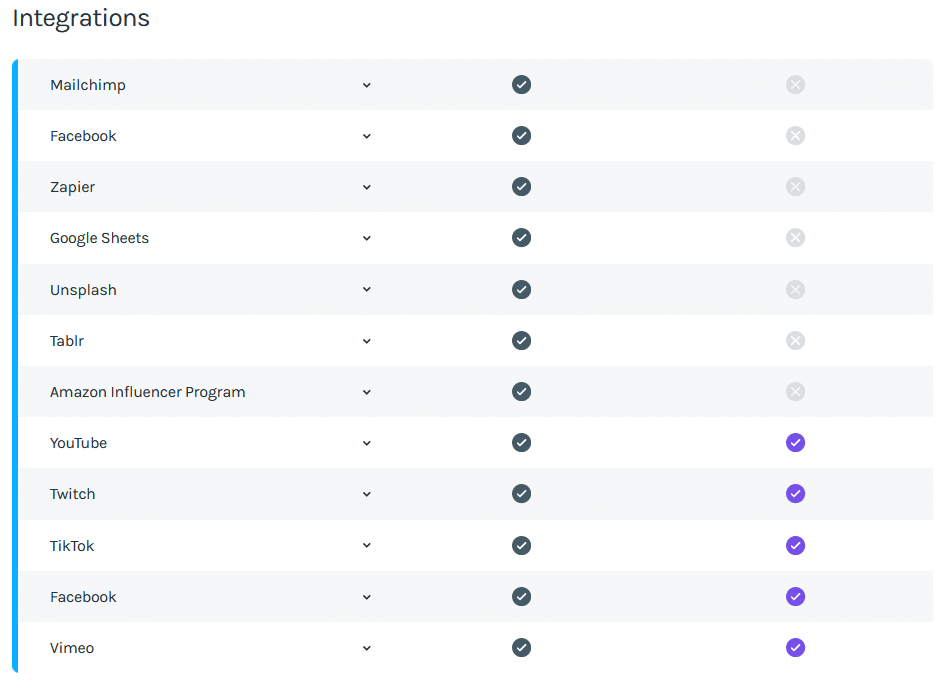936x688 pixels.
Task: Expand the TikTok row chevron
Action: [367, 545]
